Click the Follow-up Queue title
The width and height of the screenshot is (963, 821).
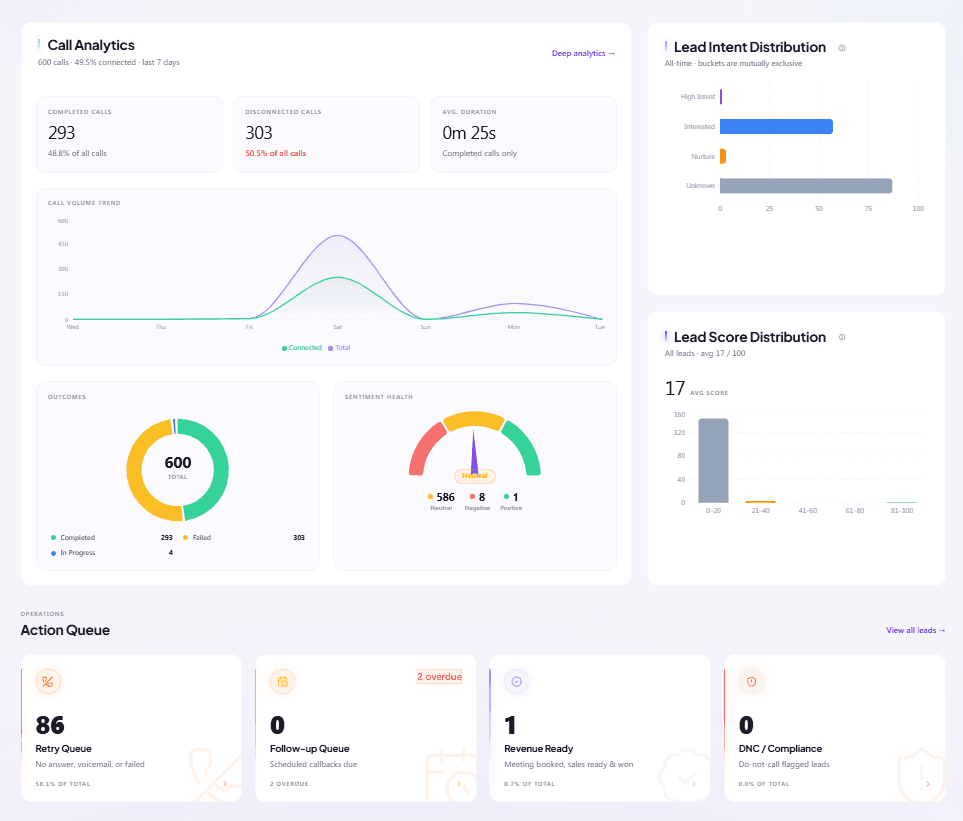[310, 749]
